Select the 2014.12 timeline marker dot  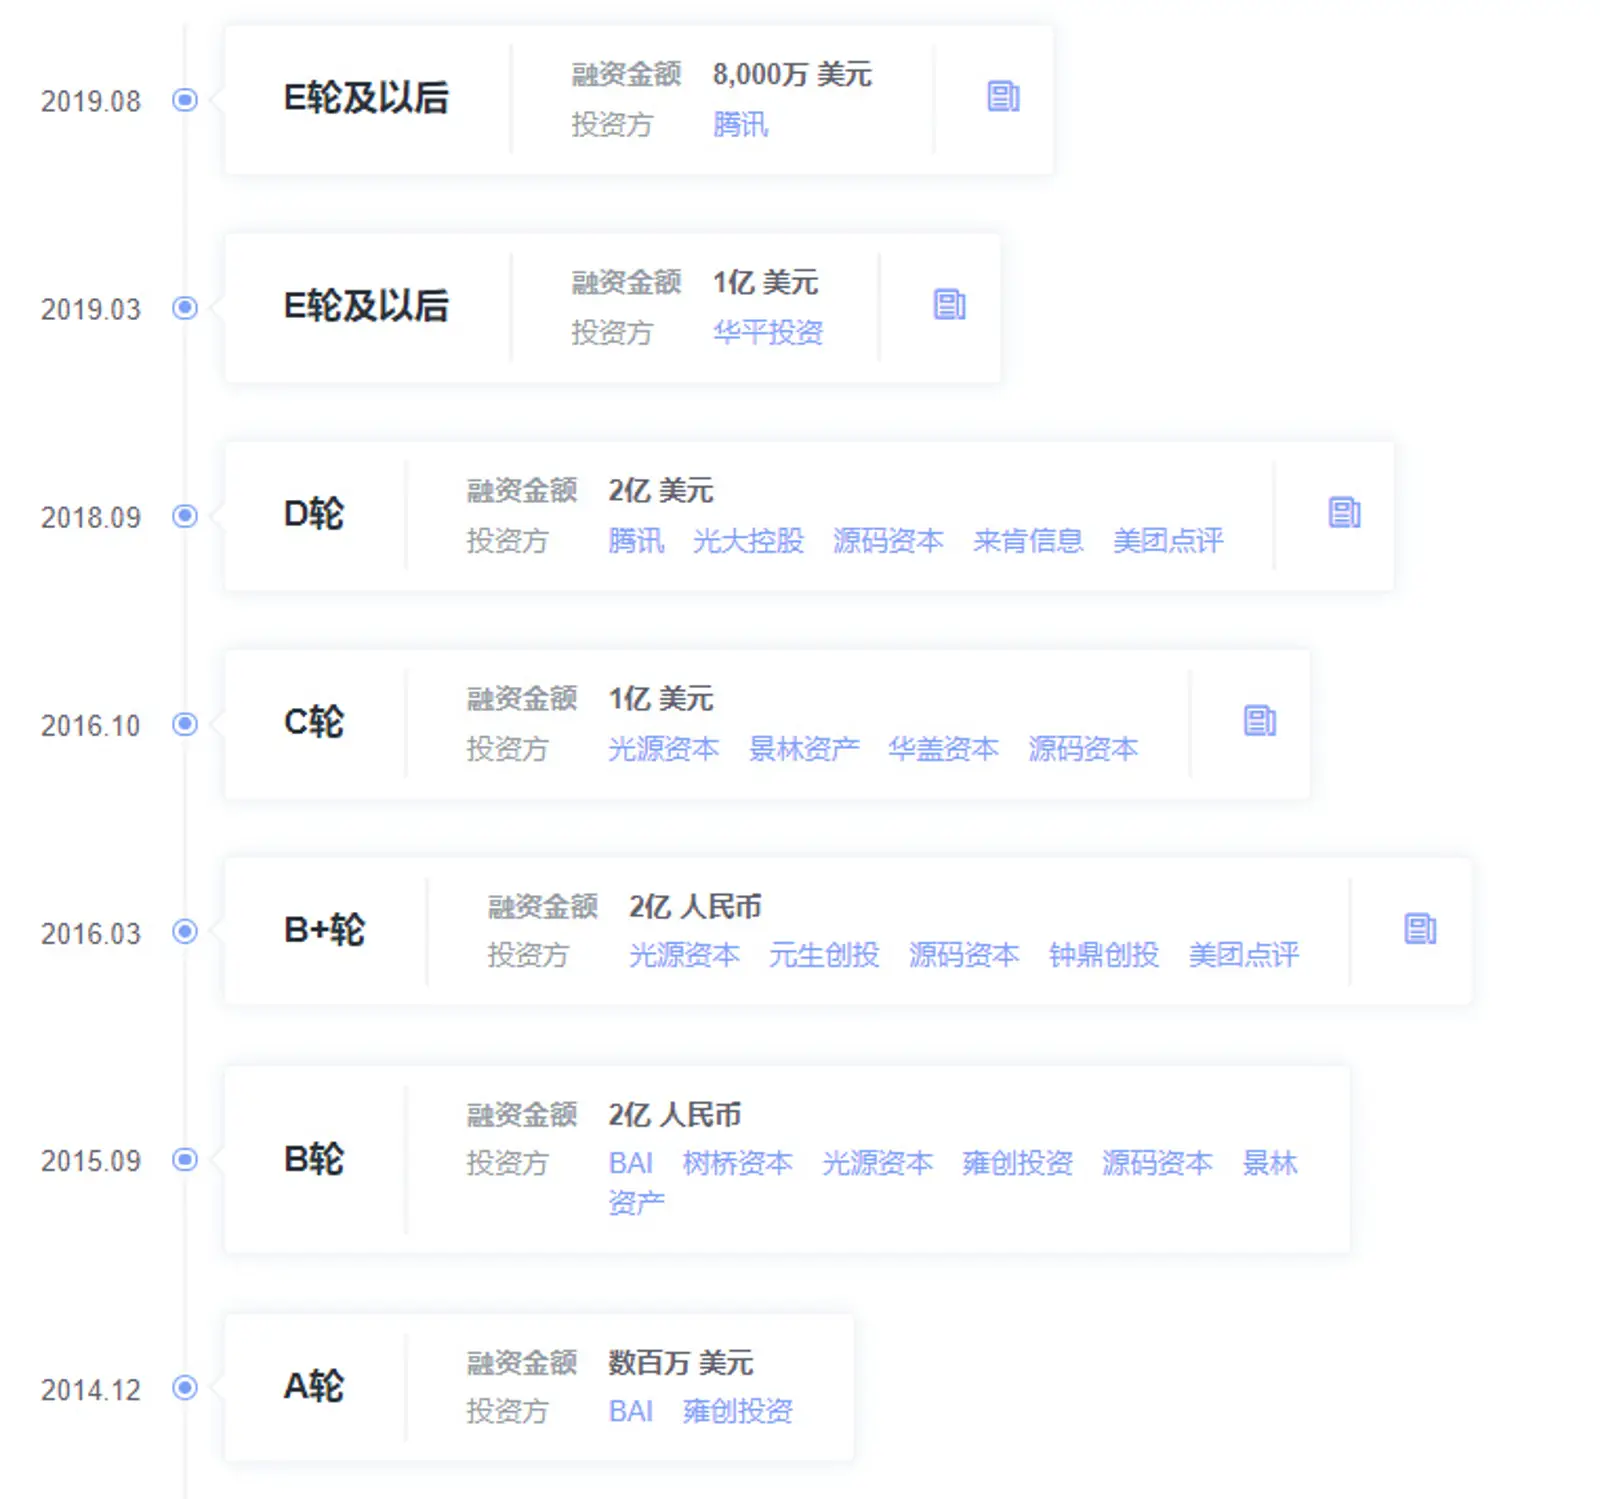[185, 1388]
